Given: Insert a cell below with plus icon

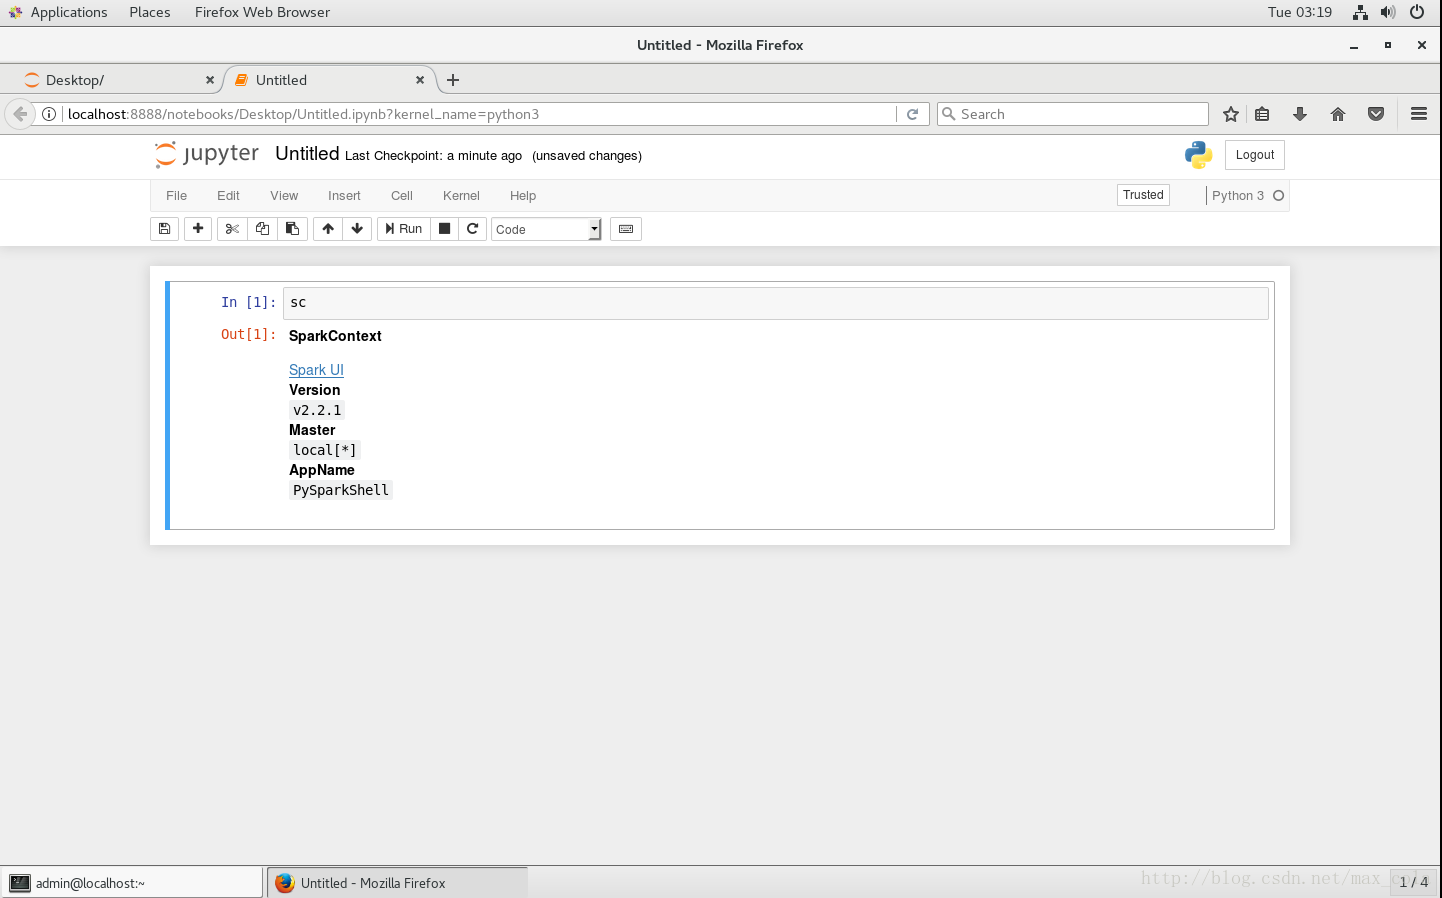Looking at the screenshot, I should point(198,229).
